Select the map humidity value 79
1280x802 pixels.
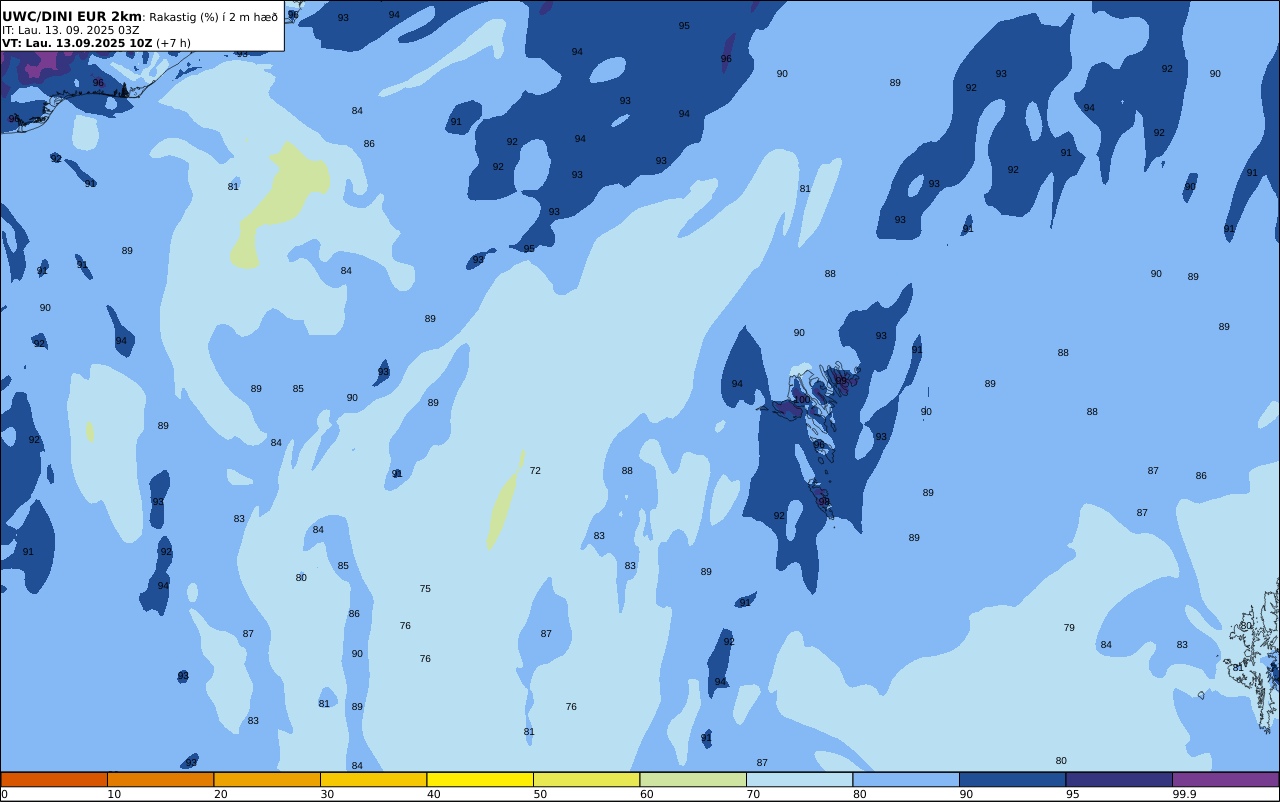click(1069, 628)
